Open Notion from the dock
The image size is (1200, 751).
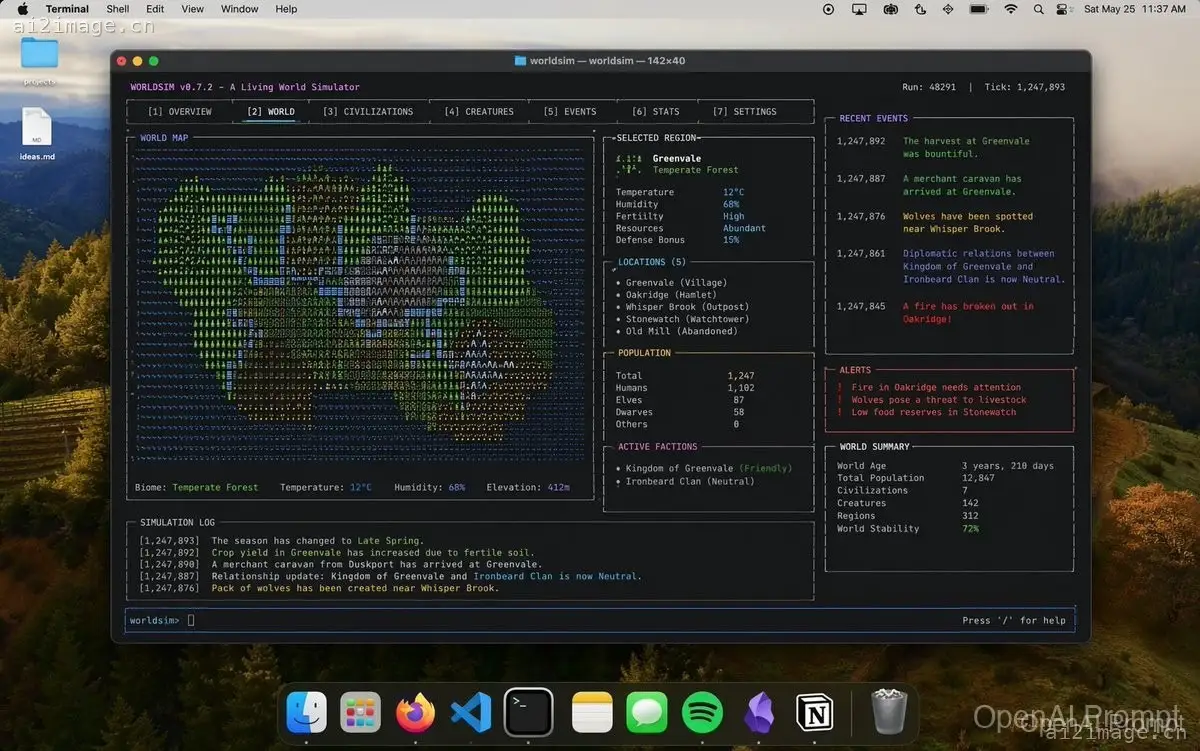[x=814, y=713]
